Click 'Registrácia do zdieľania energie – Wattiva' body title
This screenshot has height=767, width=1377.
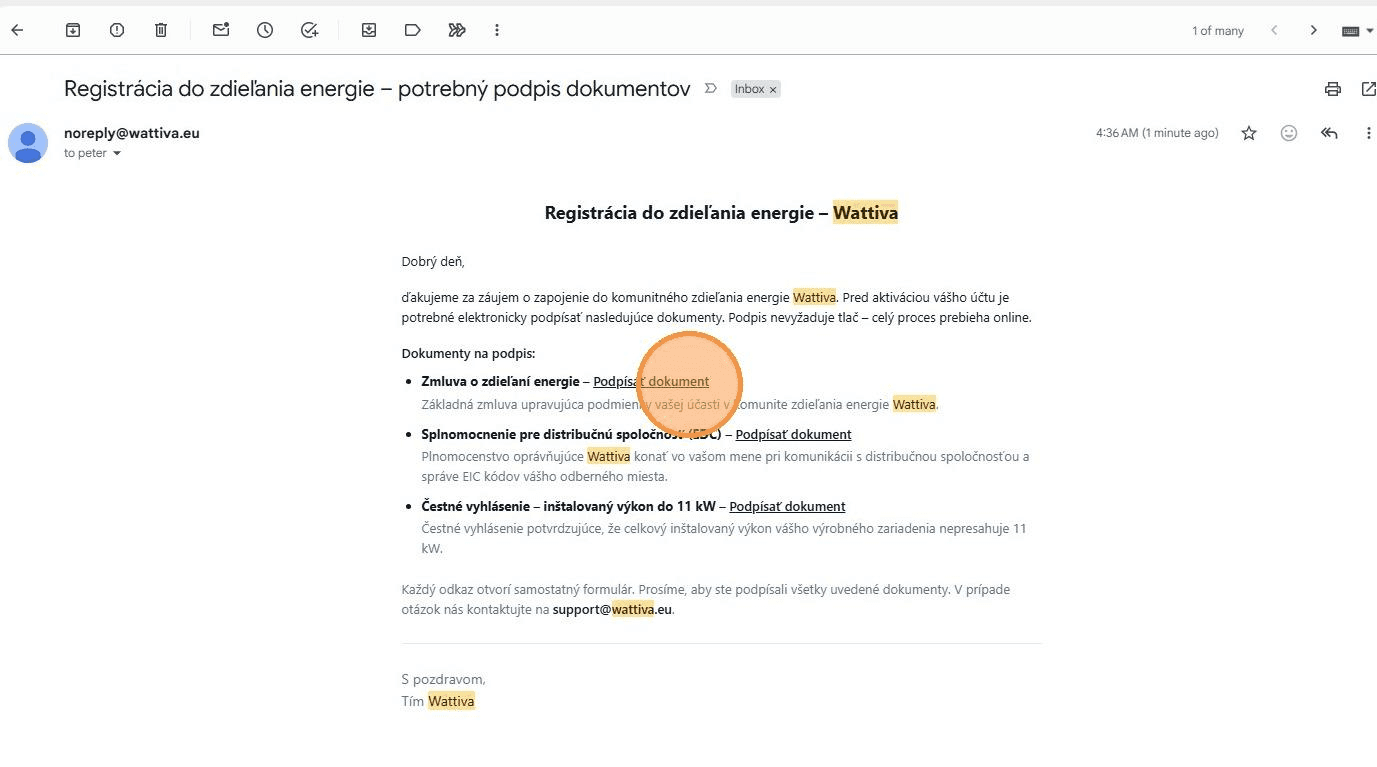coord(721,212)
